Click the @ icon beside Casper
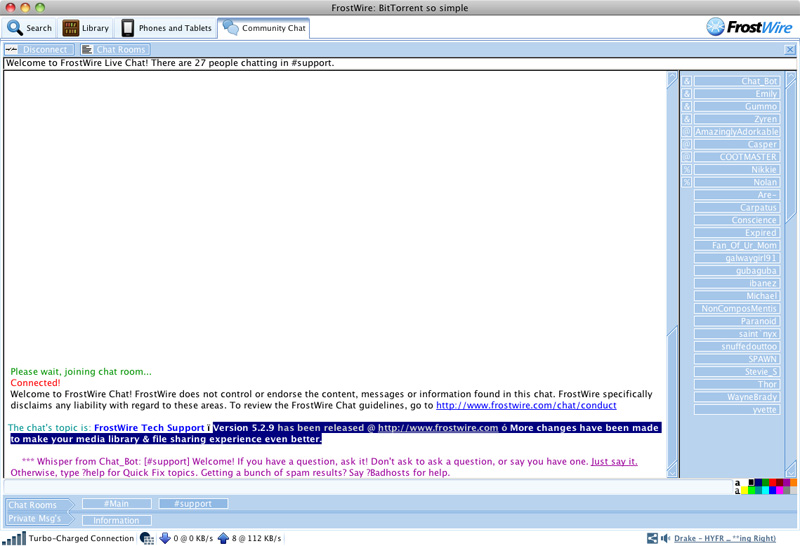 pyautogui.click(x=687, y=144)
